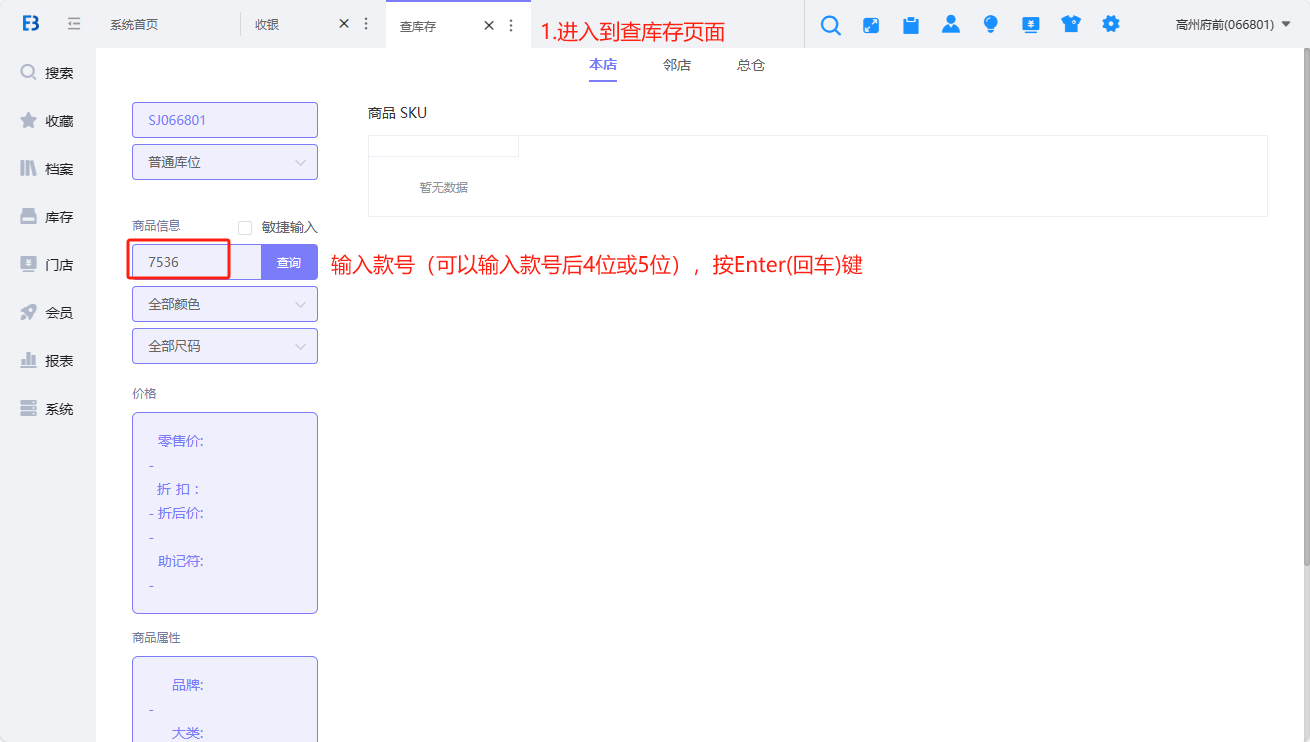Viewport: 1310px width, 742px height.
Task: Collapse the sidebar with the menu-fold icon
Action: point(74,24)
